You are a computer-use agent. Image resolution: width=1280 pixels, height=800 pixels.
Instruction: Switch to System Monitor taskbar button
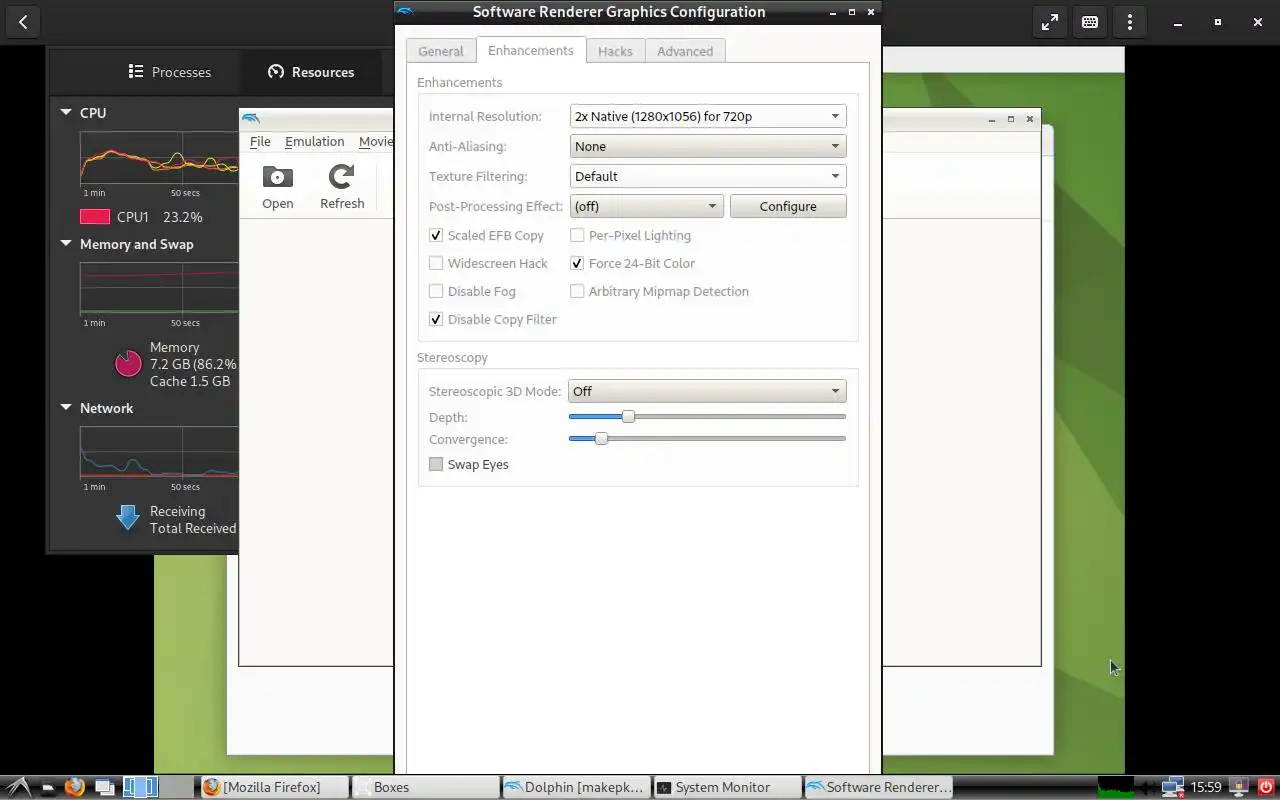pos(727,787)
